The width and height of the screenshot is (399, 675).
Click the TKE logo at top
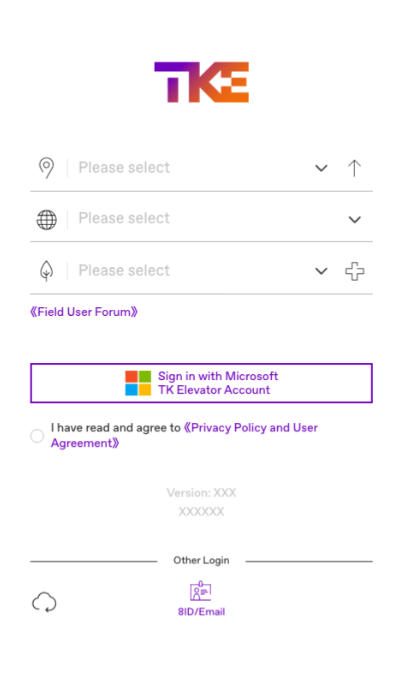pyautogui.click(x=201, y=82)
